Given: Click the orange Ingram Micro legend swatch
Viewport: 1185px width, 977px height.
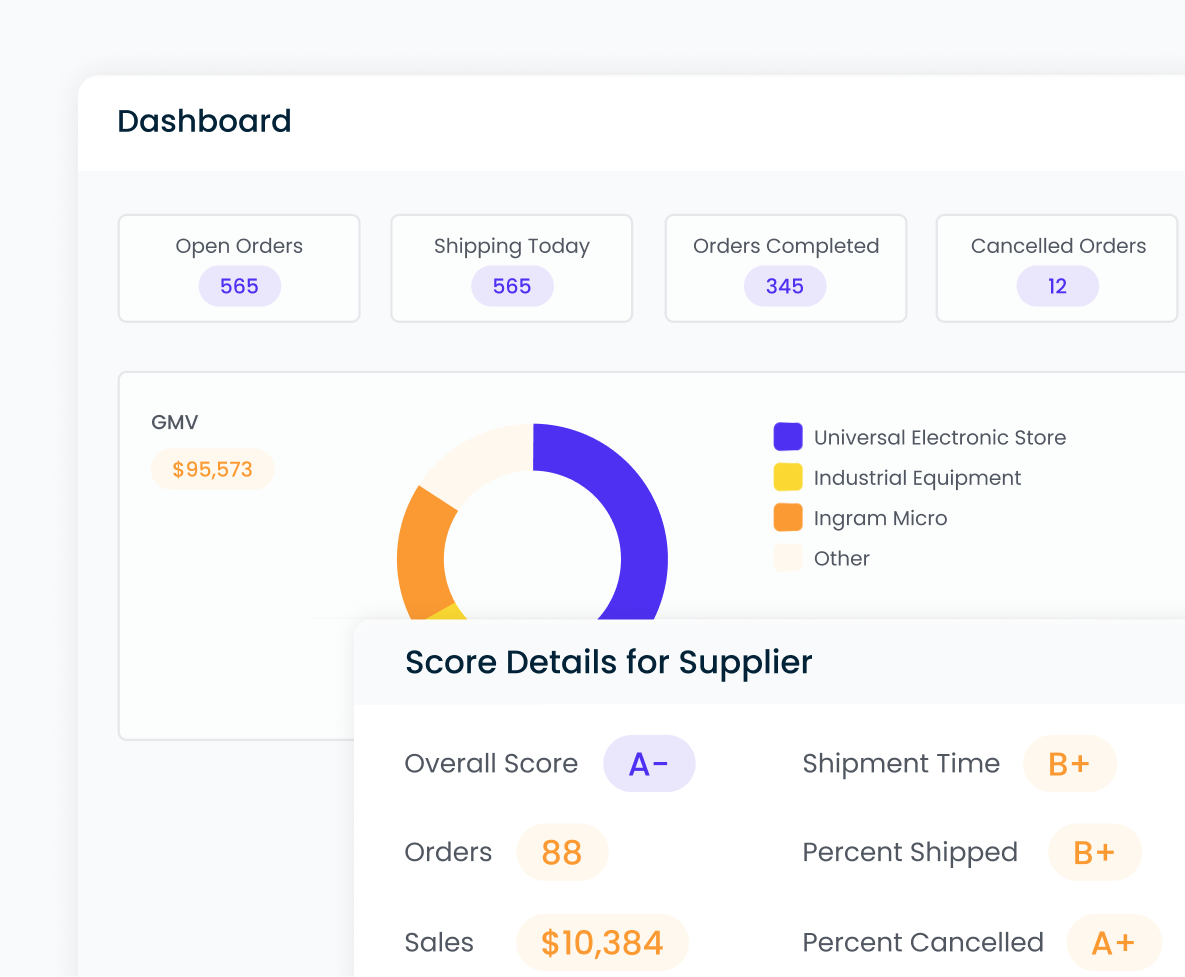Looking at the screenshot, I should coord(788,518).
